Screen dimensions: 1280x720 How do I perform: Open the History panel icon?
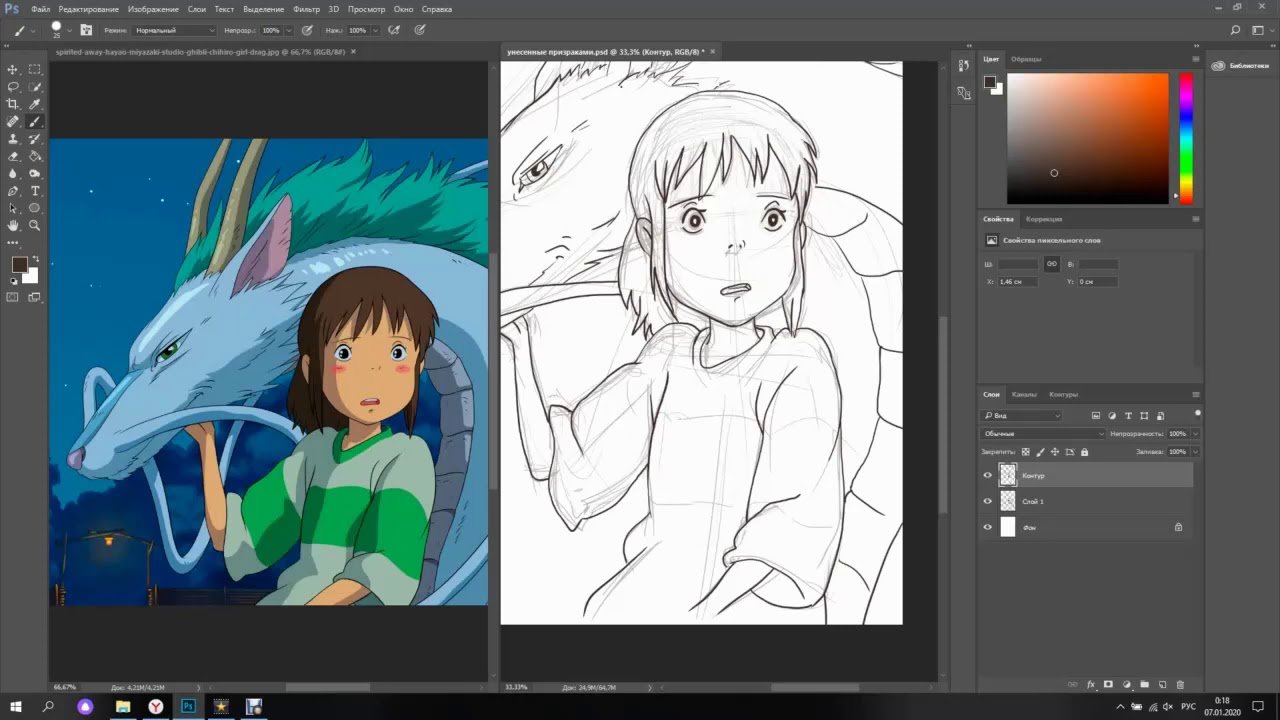963,65
